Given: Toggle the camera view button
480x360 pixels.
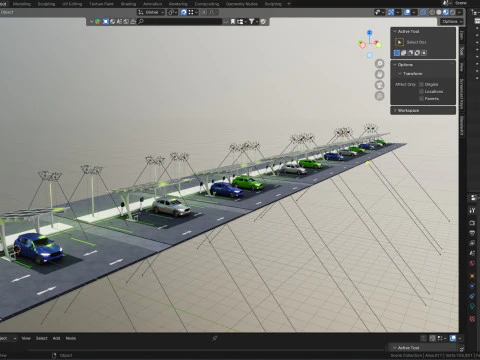Looking at the screenshot, I should 380,85.
